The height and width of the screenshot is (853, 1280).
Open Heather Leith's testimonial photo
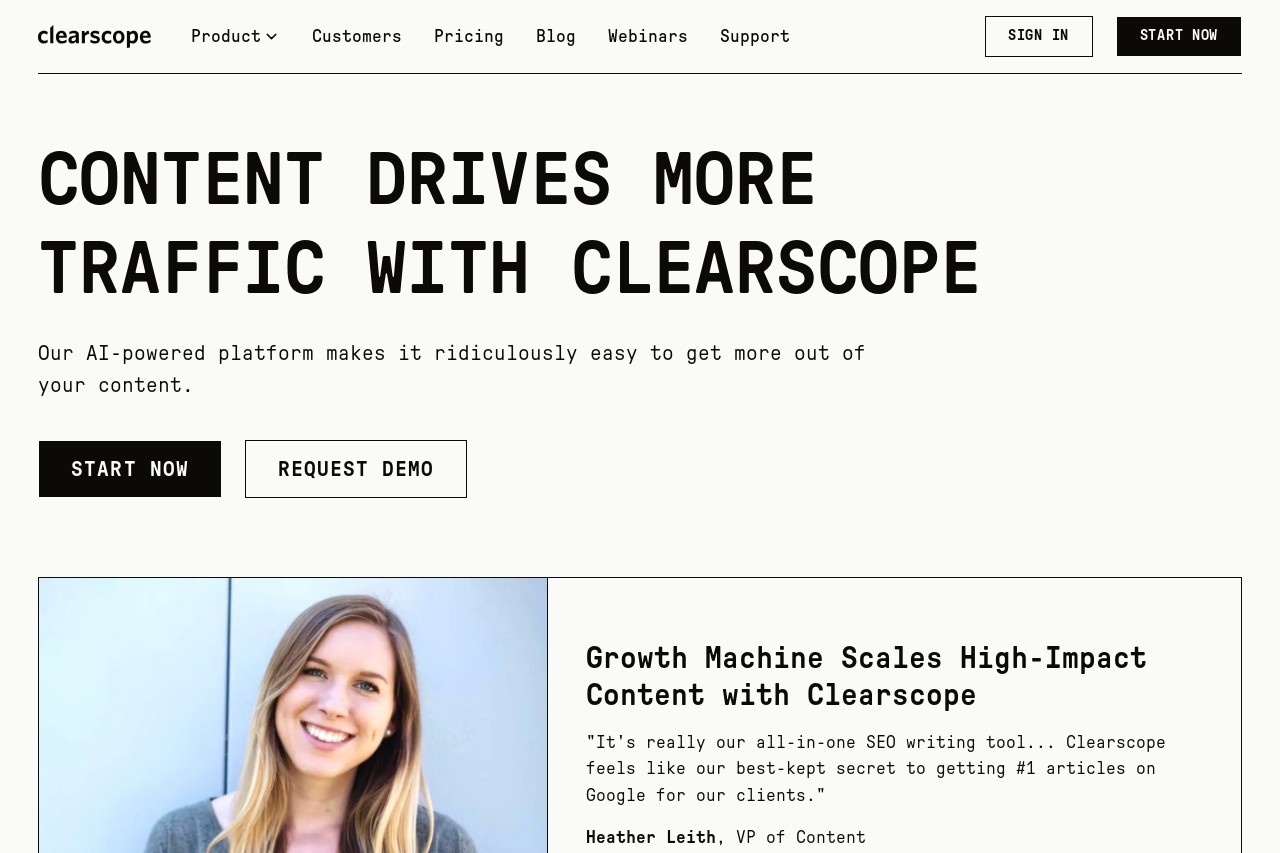click(293, 715)
